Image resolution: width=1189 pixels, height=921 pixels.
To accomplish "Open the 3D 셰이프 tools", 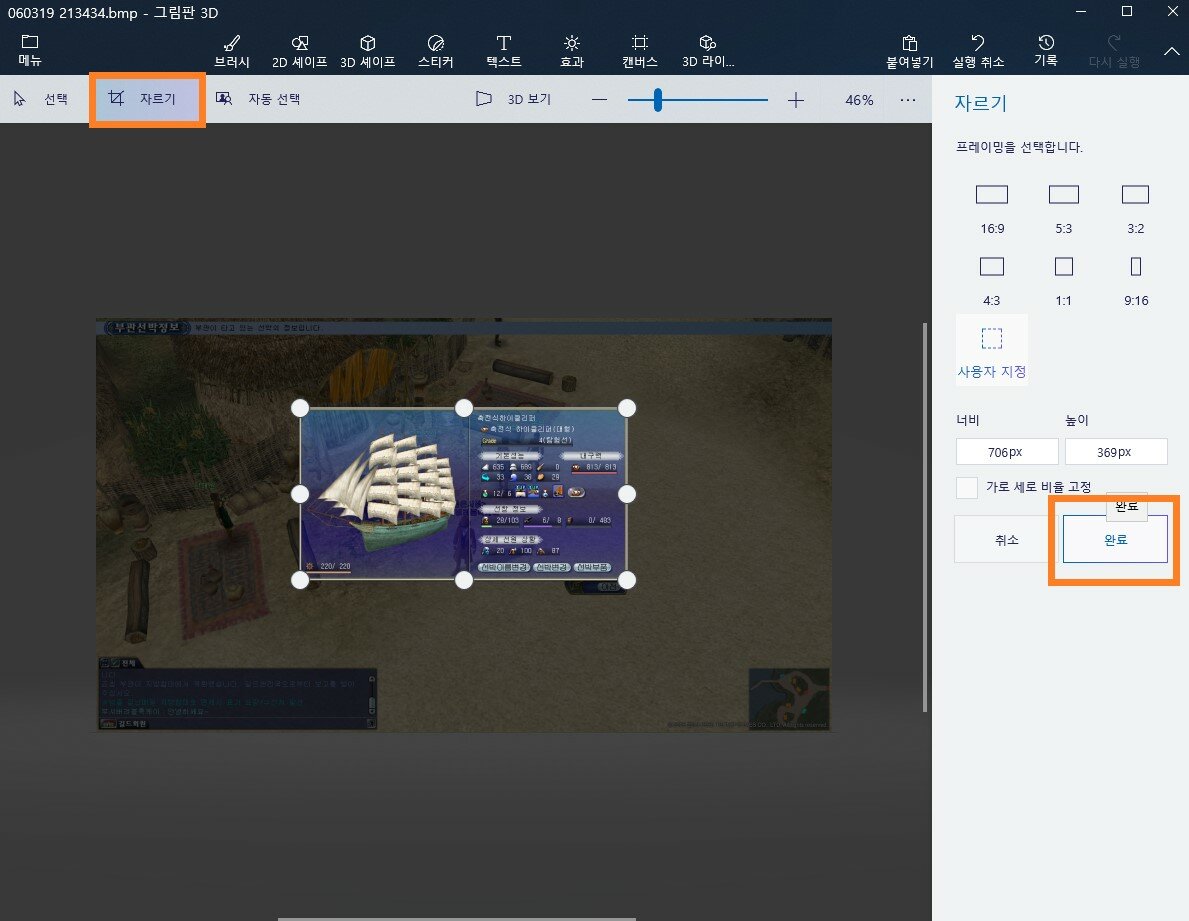I will 368,51.
